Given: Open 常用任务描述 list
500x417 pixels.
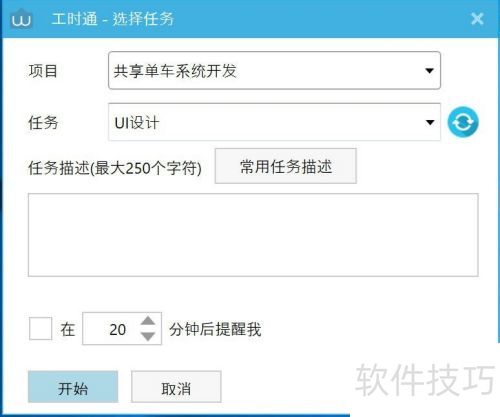Looking at the screenshot, I should click(286, 166).
